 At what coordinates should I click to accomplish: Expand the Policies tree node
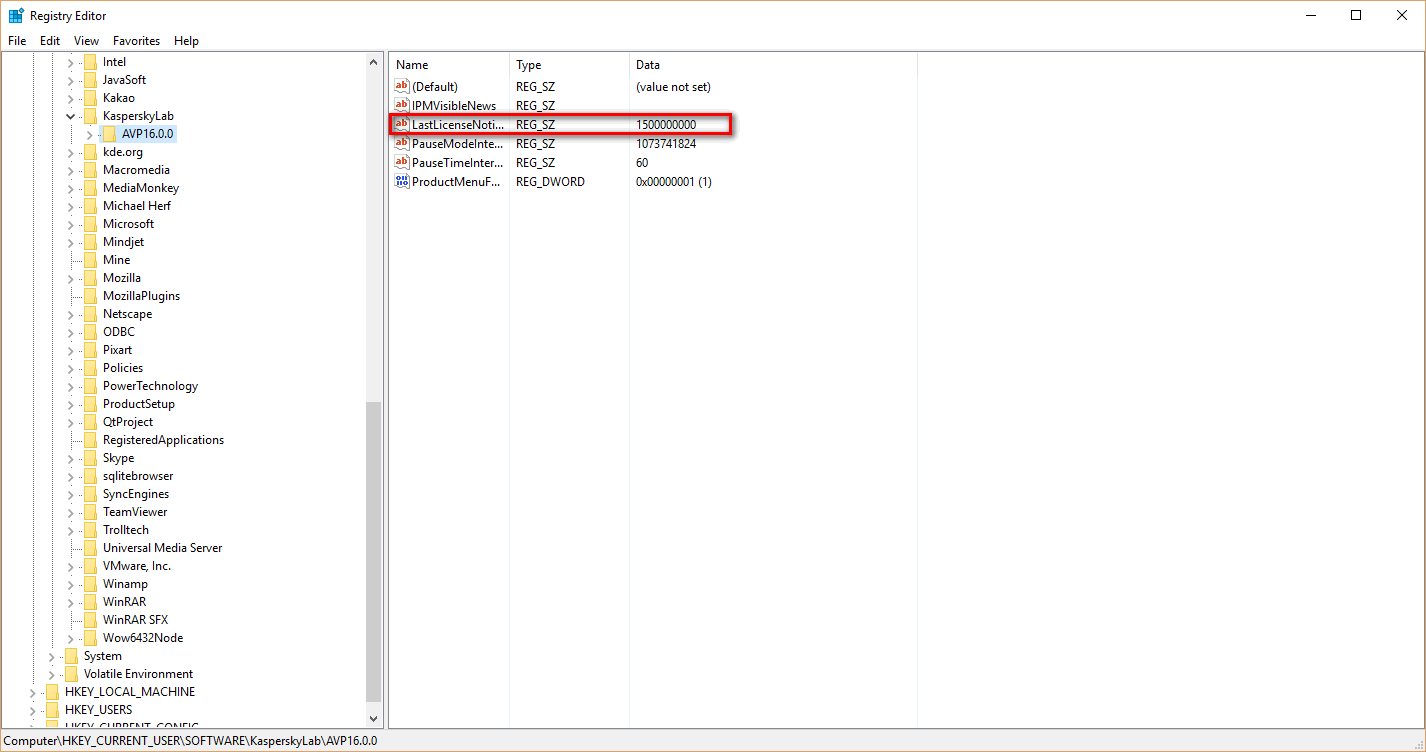pyautogui.click(x=71, y=368)
